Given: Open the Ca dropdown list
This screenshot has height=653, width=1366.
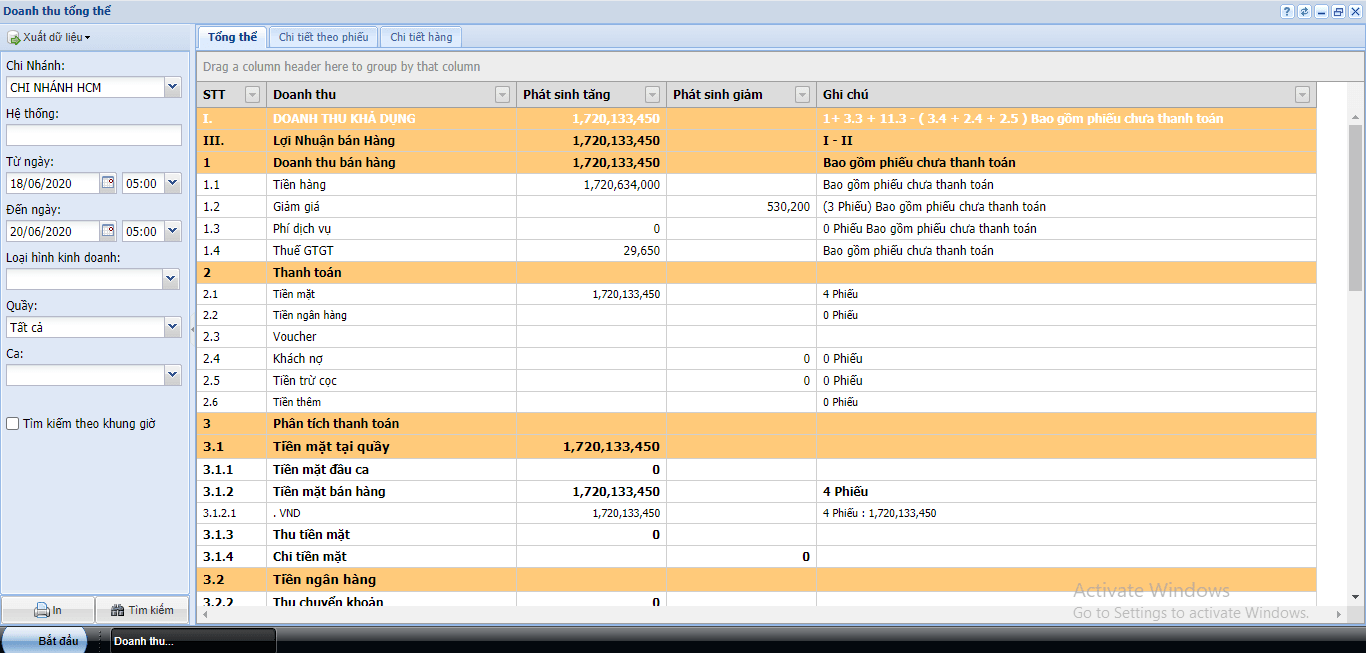Looking at the screenshot, I should 172,375.
